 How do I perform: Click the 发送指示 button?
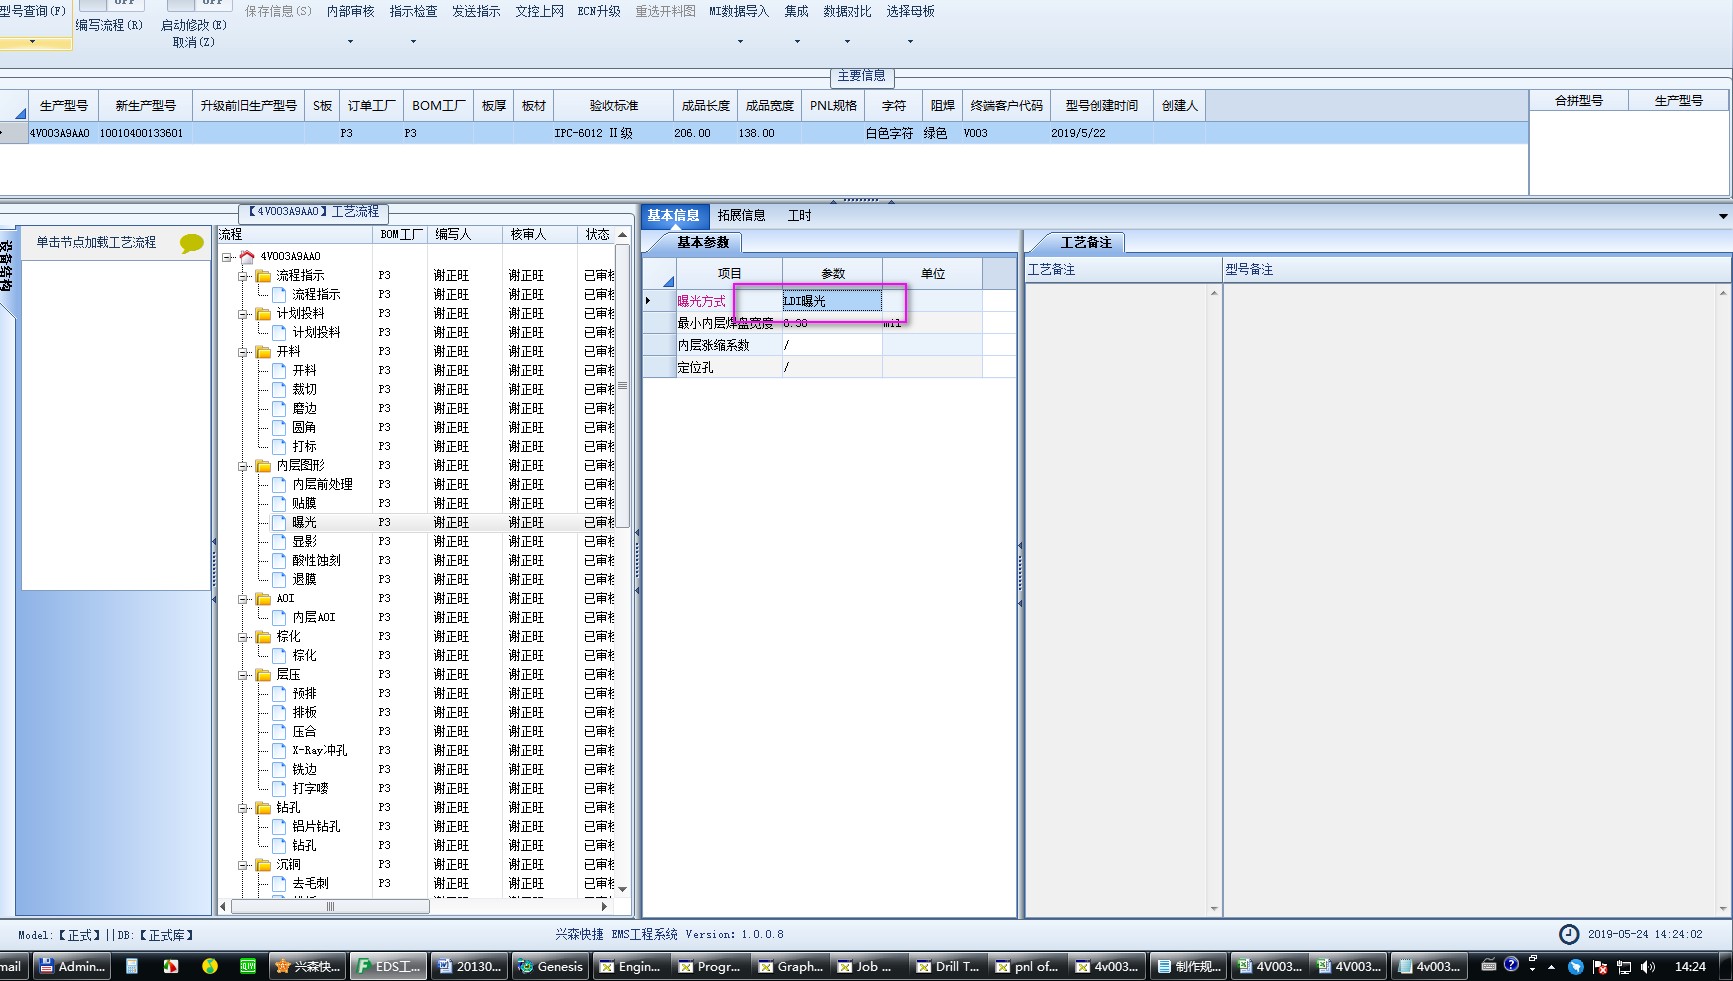click(476, 11)
